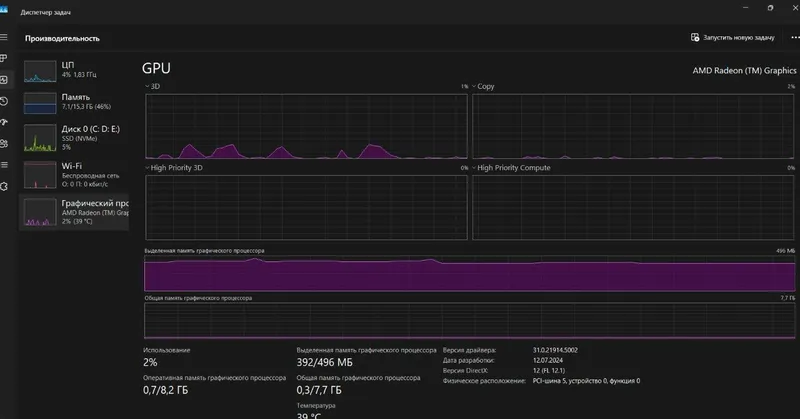Click the dedicated GPU memory usage graph
The width and height of the screenshot is (800, 419).
469,274
